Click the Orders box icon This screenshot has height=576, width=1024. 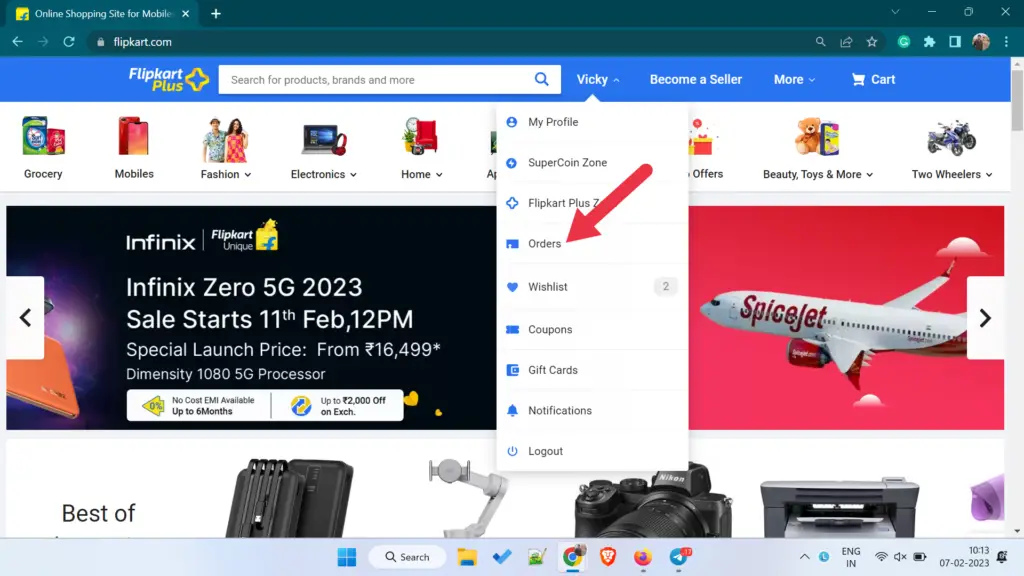tap(513, 244)
